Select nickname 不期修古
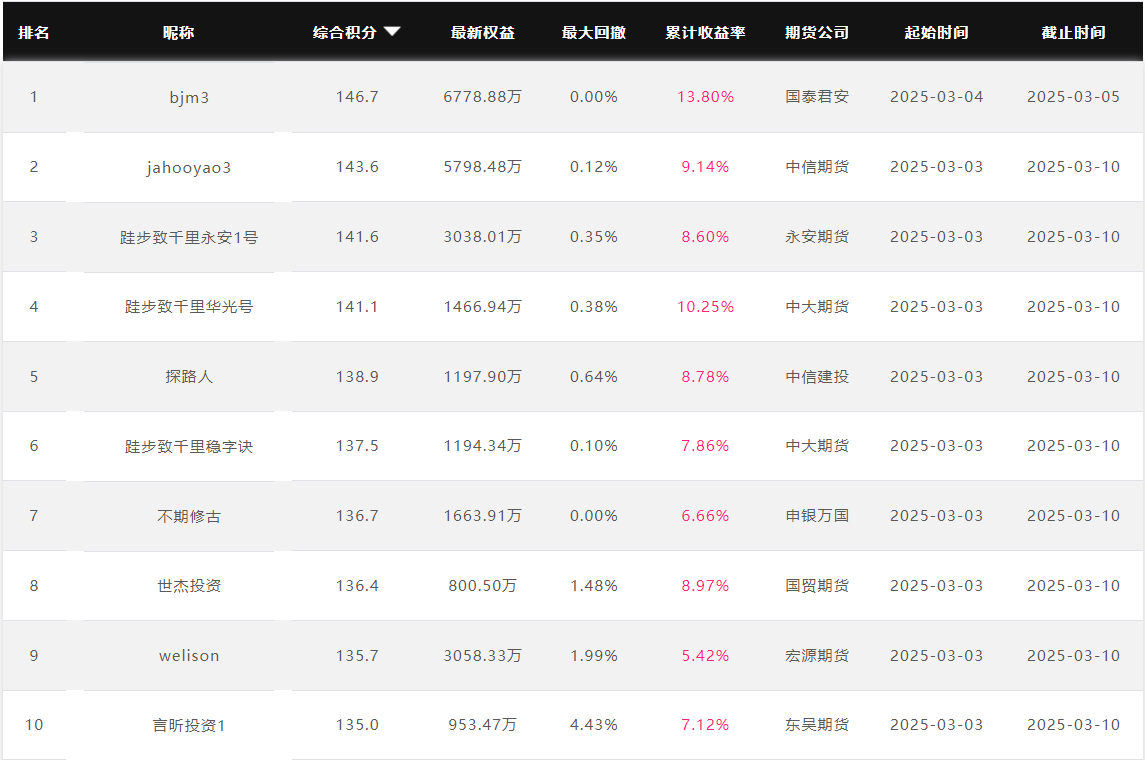This screenshot has height=760, width=1145. pos(189,517)
